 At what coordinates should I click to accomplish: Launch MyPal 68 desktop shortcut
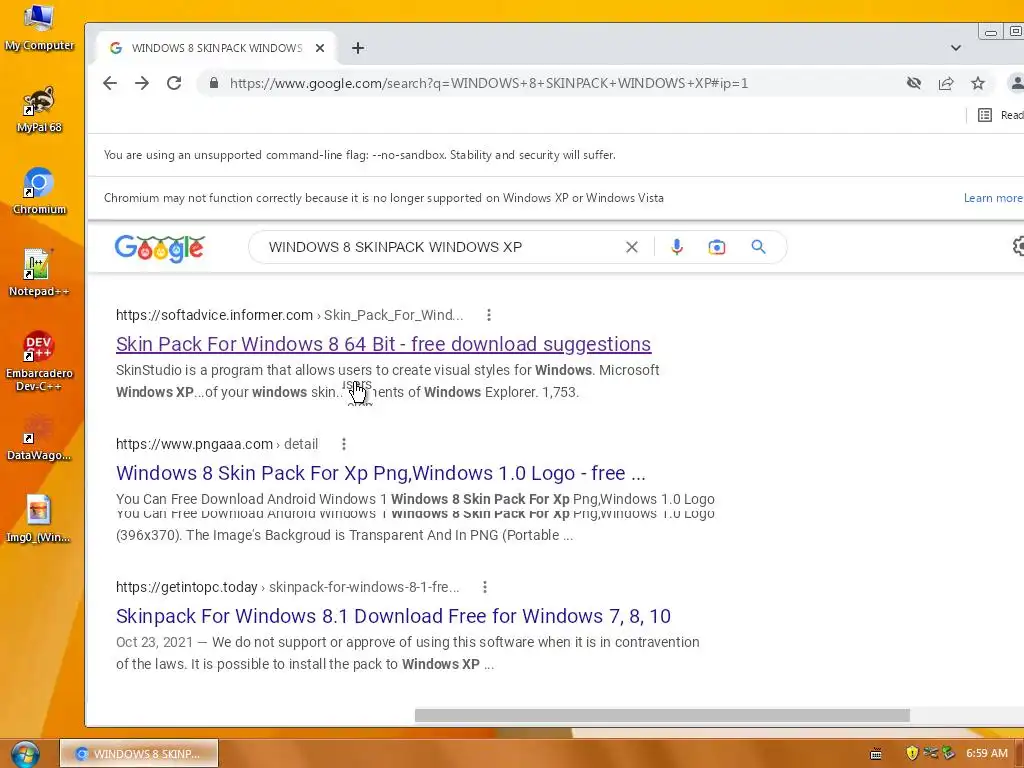tap(39, 110)
